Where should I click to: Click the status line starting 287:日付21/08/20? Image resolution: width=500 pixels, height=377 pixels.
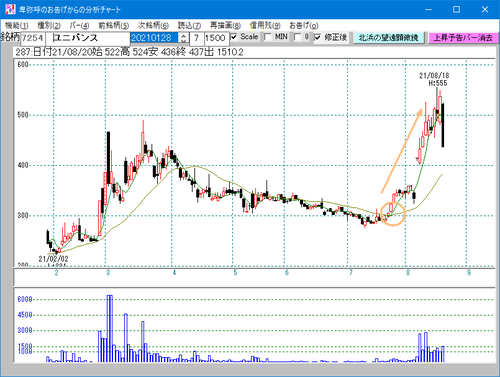129,52
